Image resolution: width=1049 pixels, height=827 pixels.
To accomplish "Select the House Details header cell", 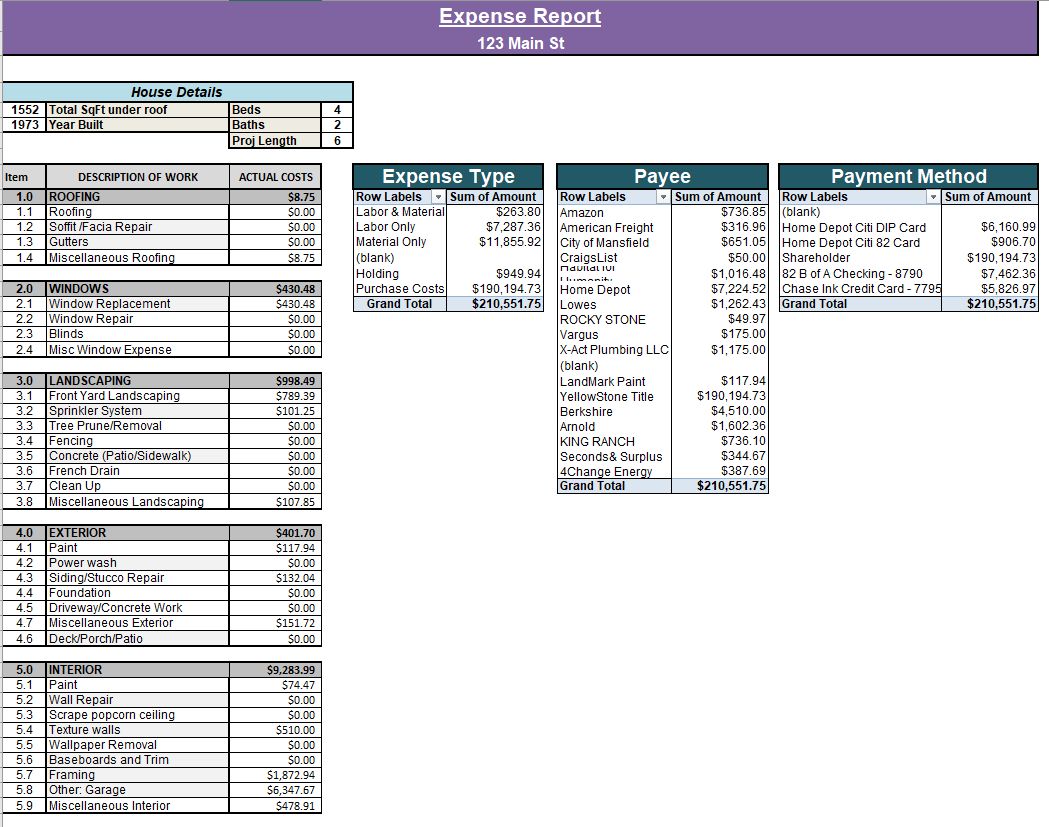I will click(x=177, y=92).
